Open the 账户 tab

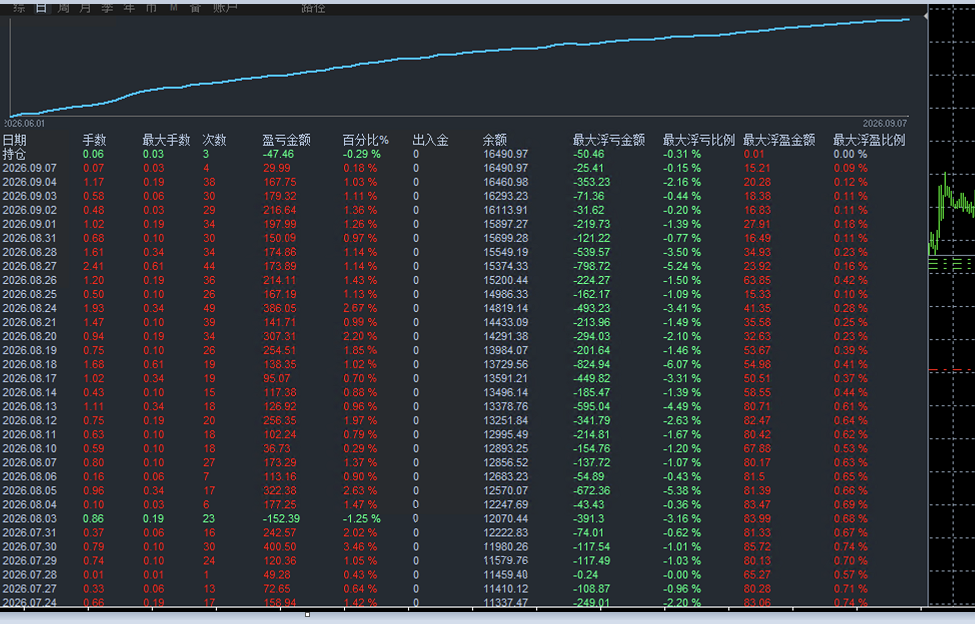(x=224, y=7)
